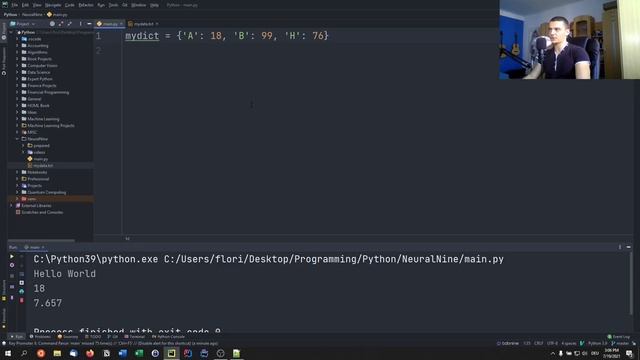Click the PyCharm application icon in the title bar
This screenshot has height=360, width=640.
(x=5, y=5)
